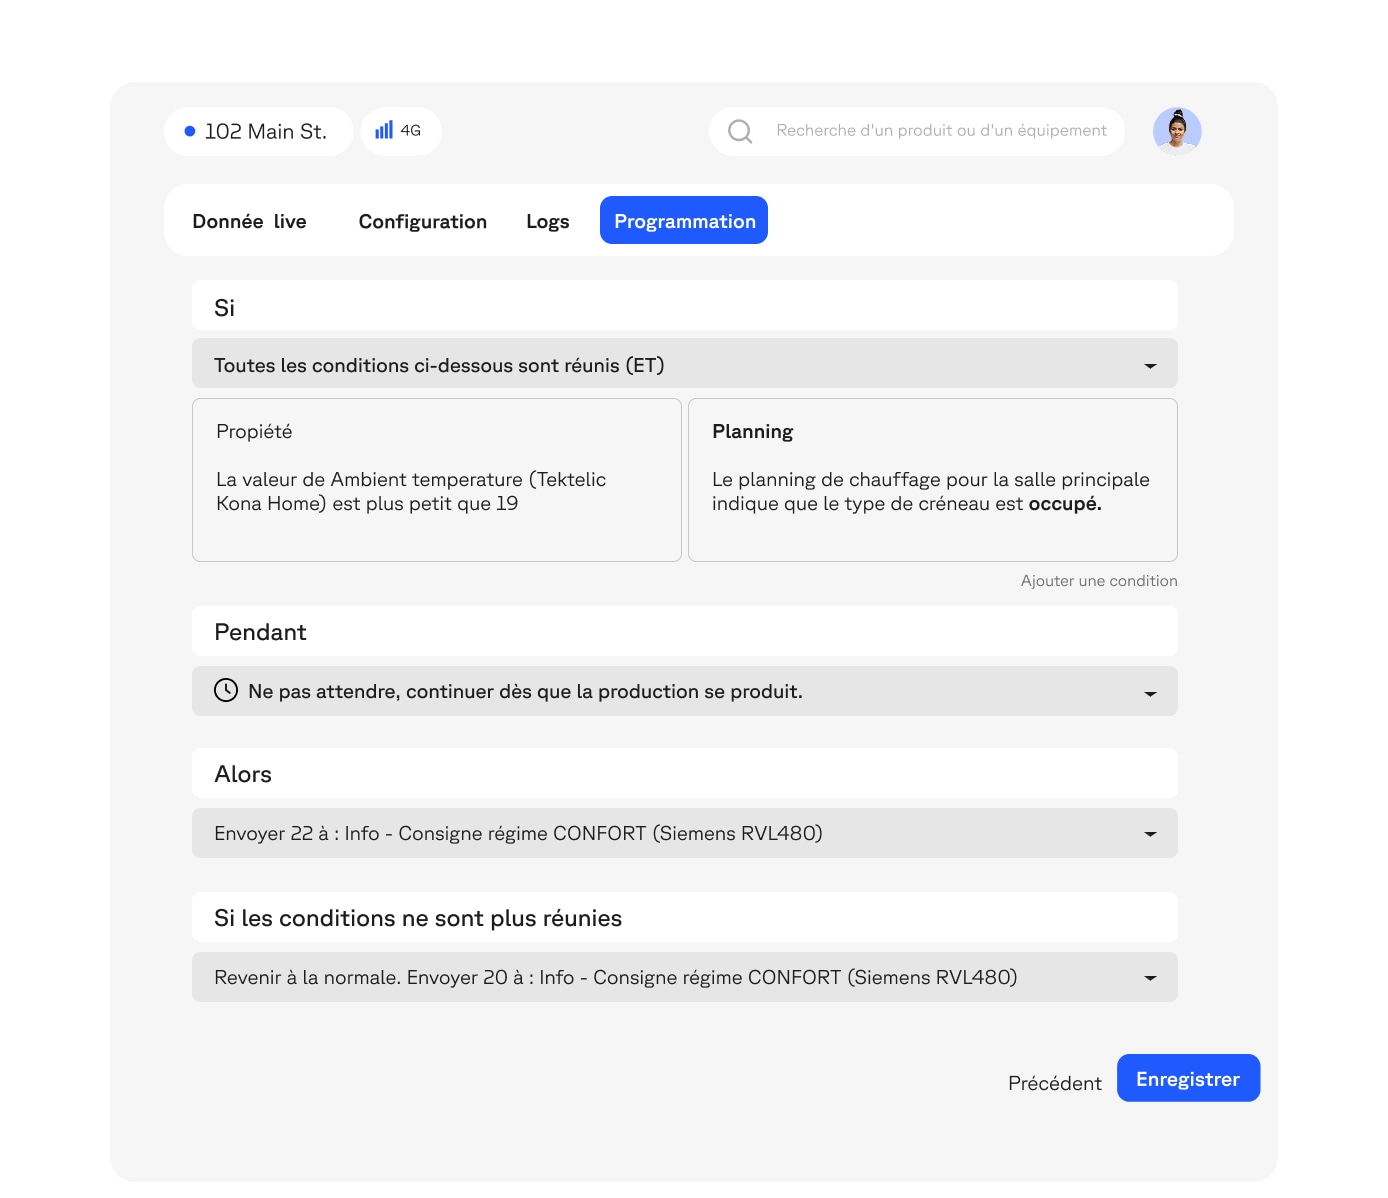Image resolution: width=1388 pixels, height=1198 pixels.
Task: Click the "Ajouter une condition" link
Action: pos(1098,581)
